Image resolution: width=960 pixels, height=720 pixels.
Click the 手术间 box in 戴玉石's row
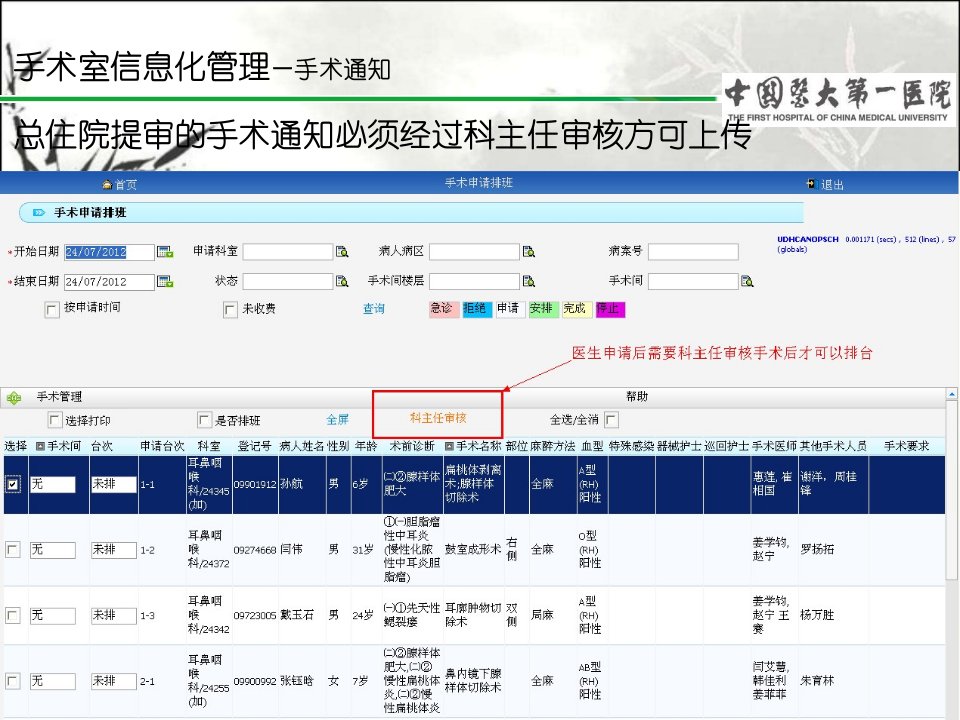pos(53,615)
